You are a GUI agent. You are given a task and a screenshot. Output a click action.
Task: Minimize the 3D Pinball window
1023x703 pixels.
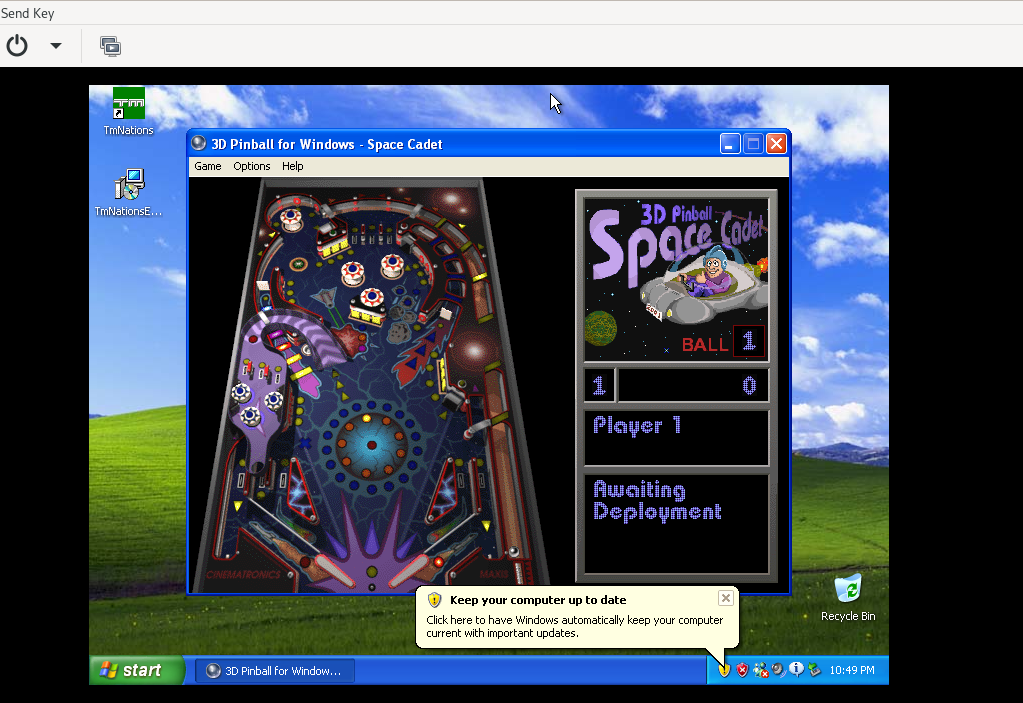point(730,143)
